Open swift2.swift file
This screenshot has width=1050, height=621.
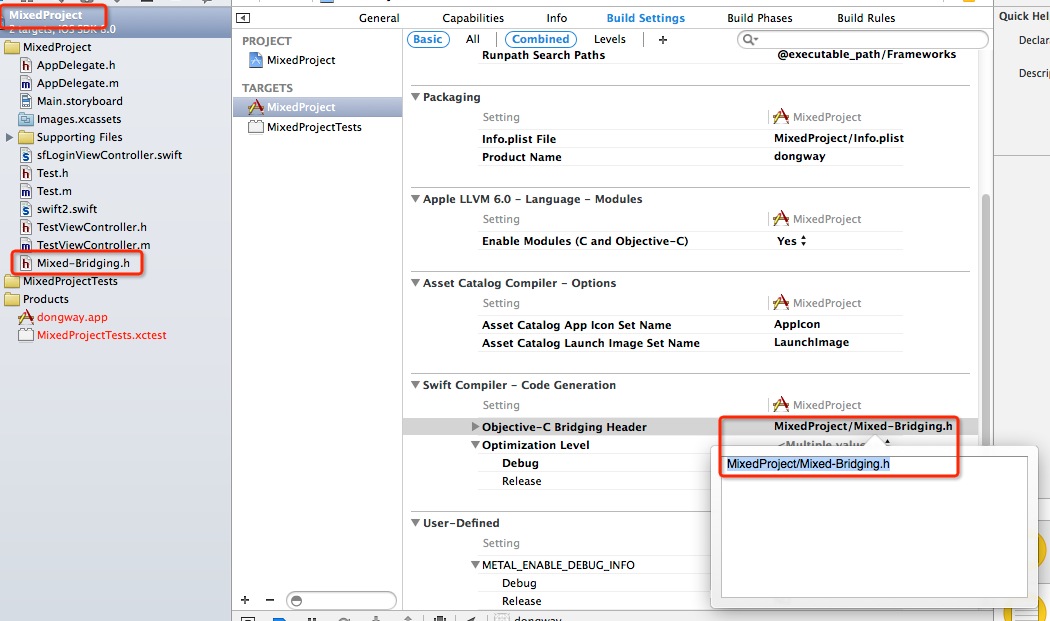pos(67,209)
